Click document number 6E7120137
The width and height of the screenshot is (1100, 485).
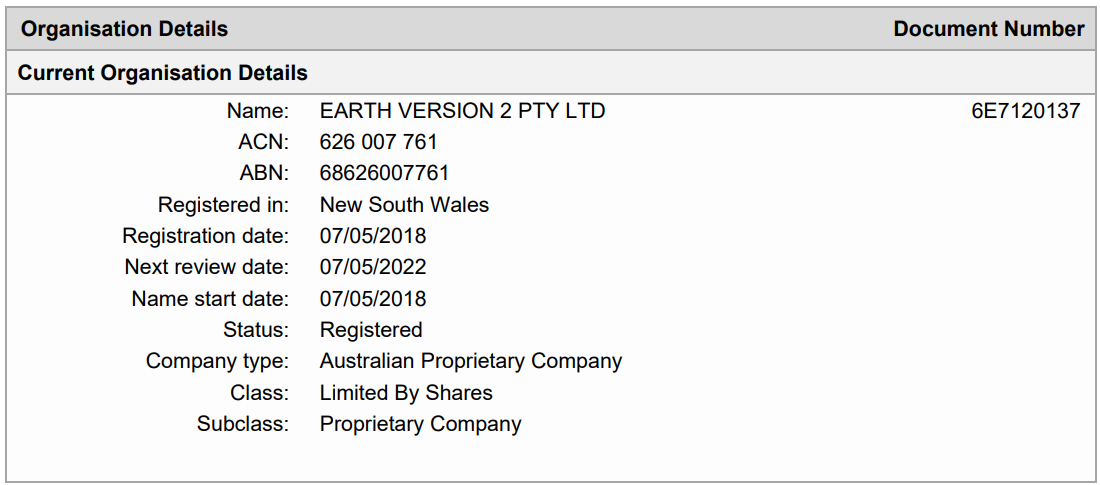click(x=1026, y=111)
